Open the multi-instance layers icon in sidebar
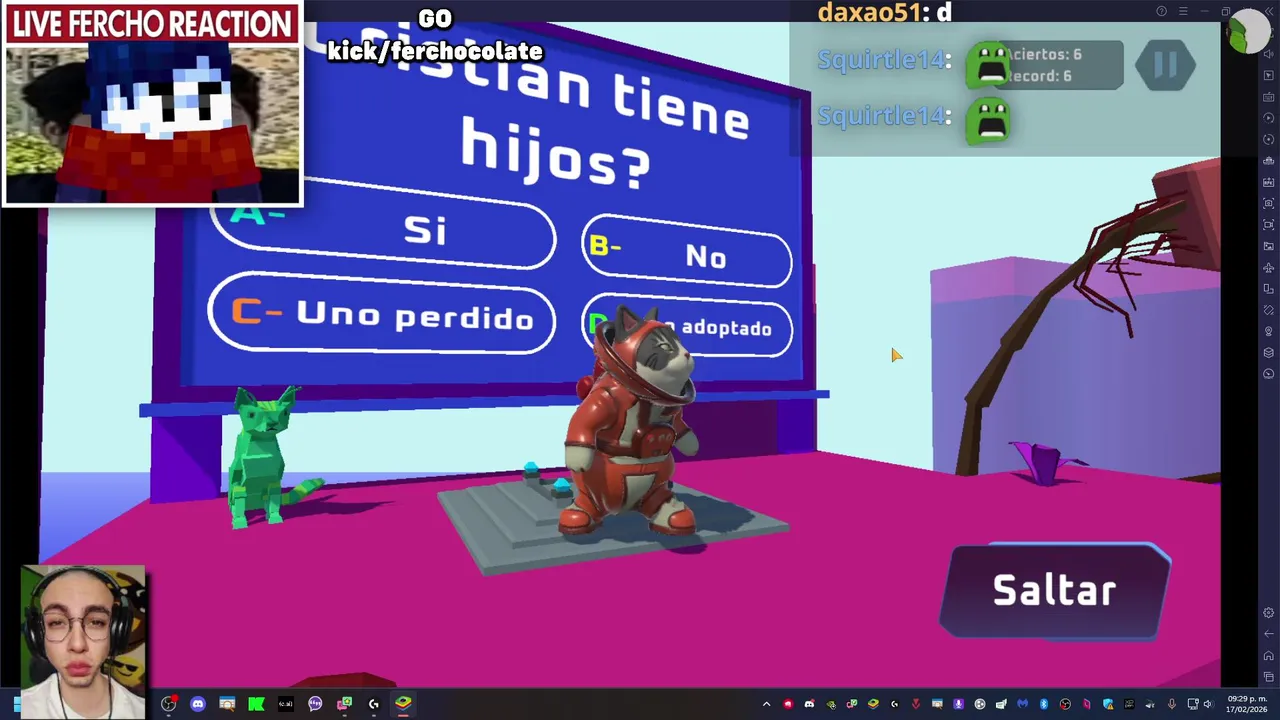 [1269, 353]
